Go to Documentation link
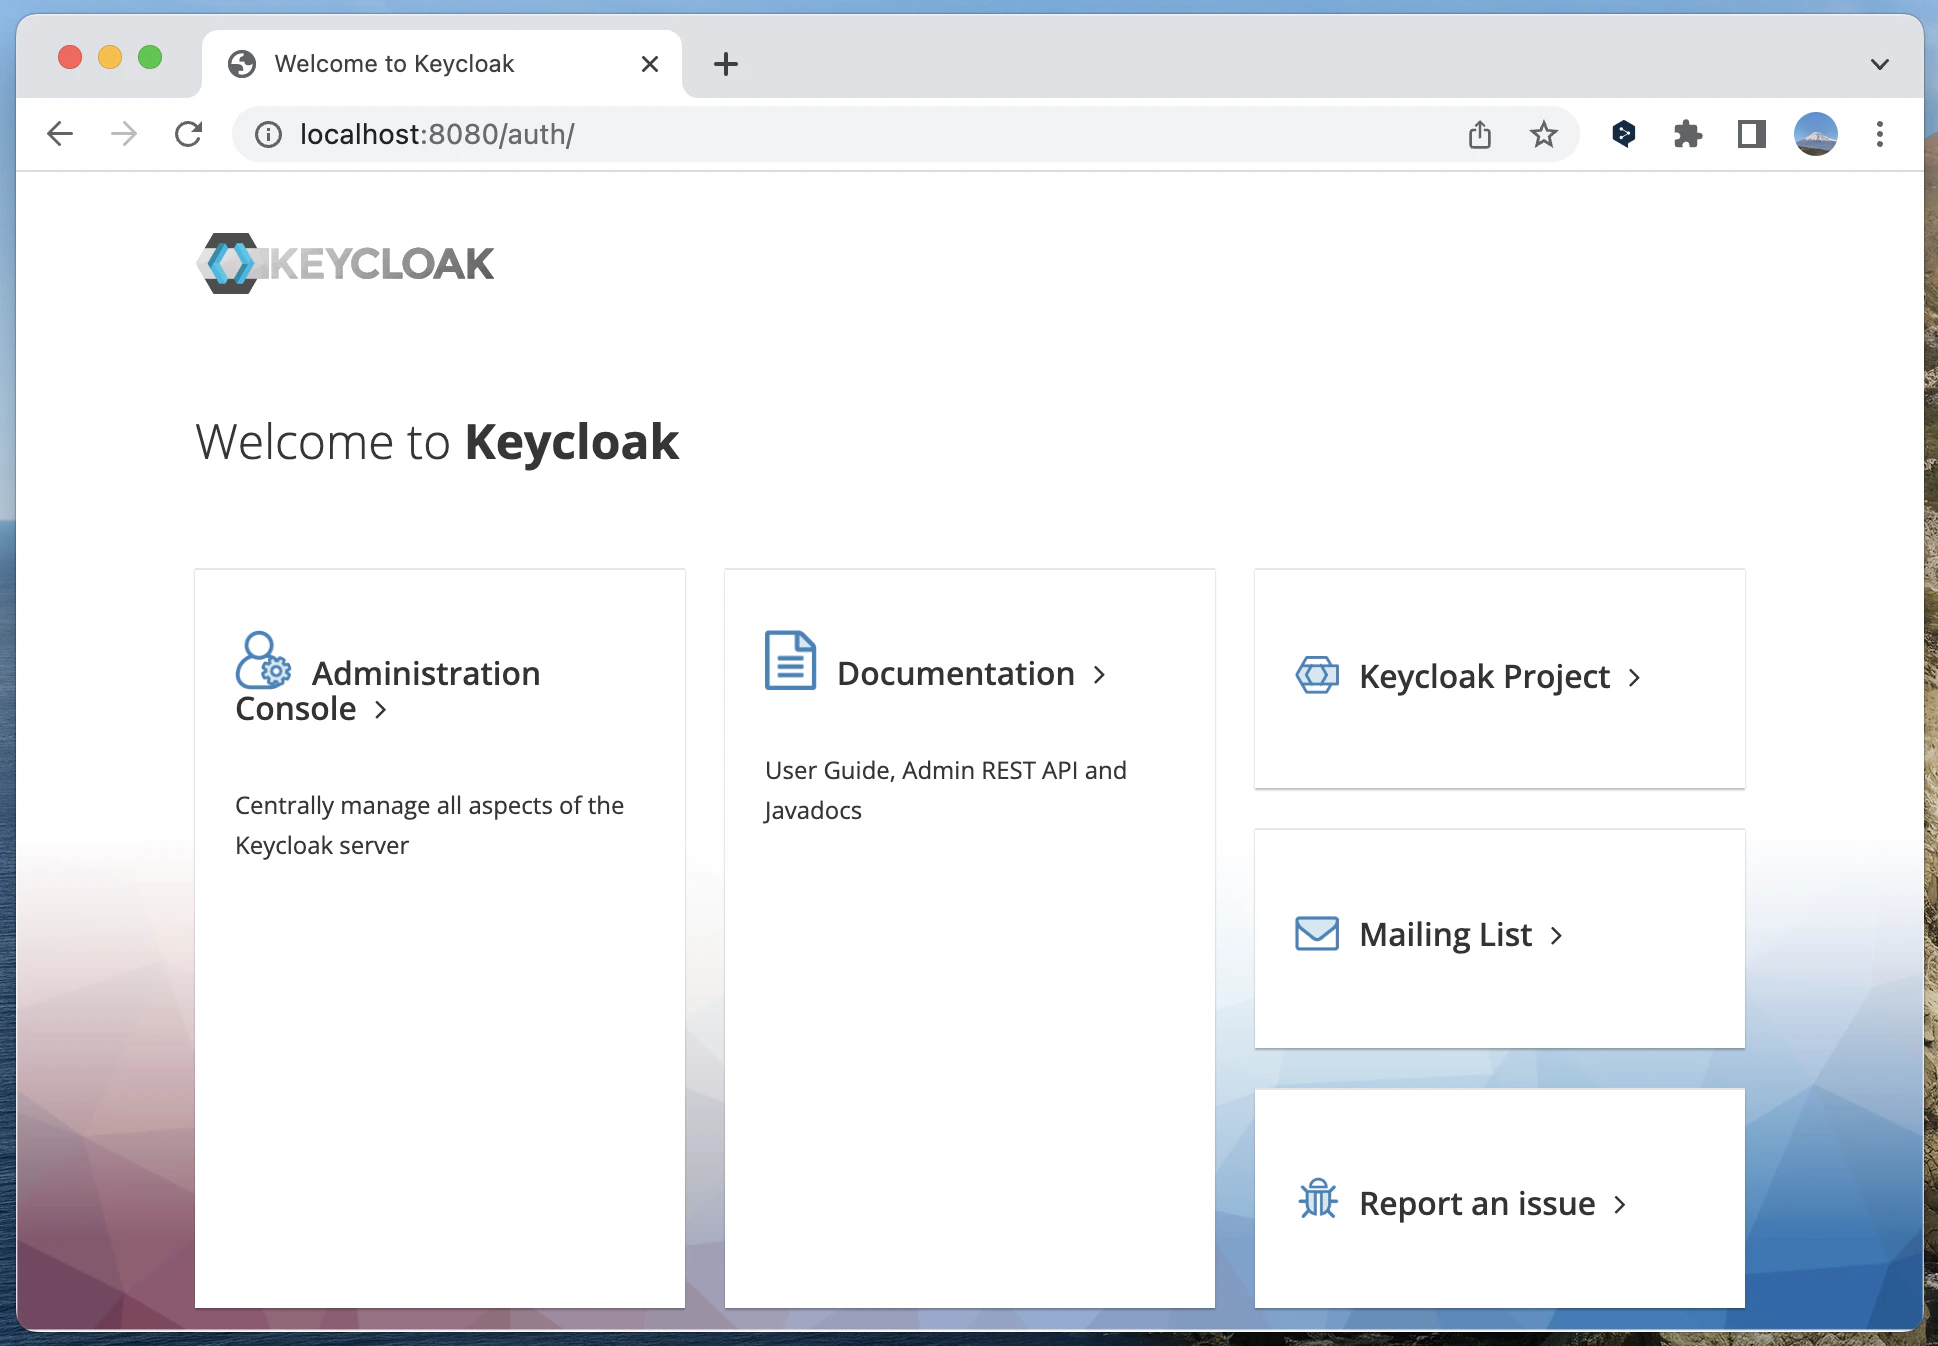Viewport: 1938px width, 1346px height. tap(956, 674)
